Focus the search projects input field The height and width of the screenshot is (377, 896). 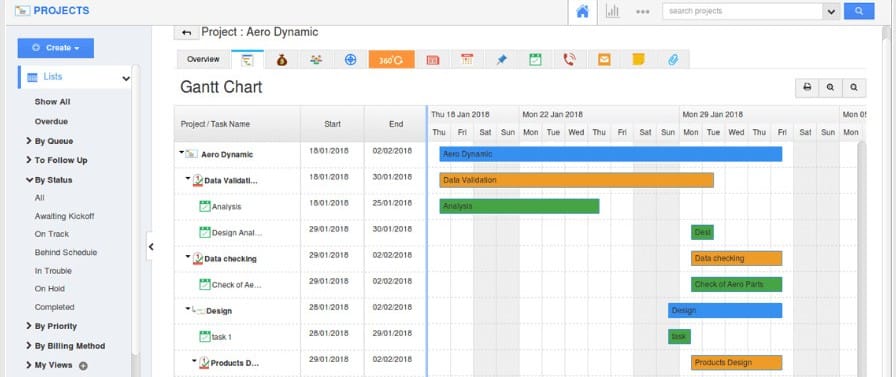click(742, 11)
